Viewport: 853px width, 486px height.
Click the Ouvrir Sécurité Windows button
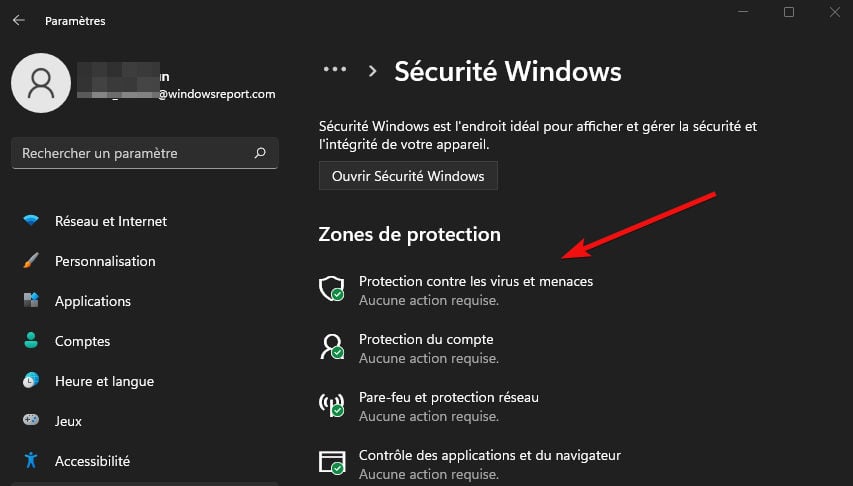coord(408,176)
